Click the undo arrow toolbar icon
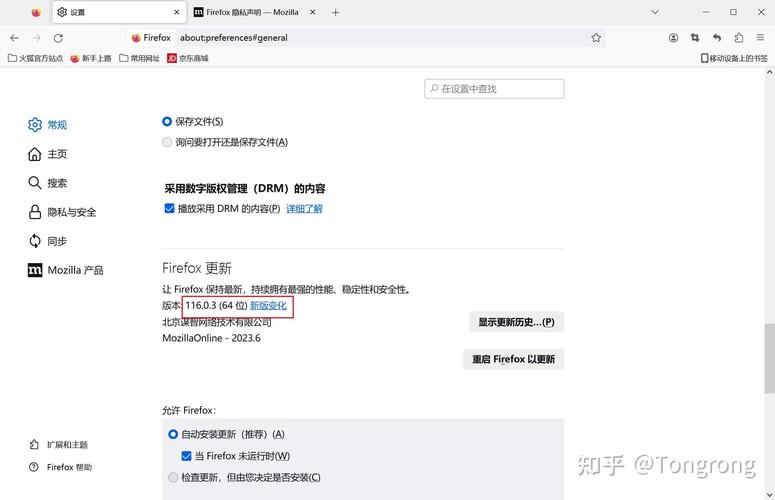This screenshot has width=775, height=500. [717, 38]
